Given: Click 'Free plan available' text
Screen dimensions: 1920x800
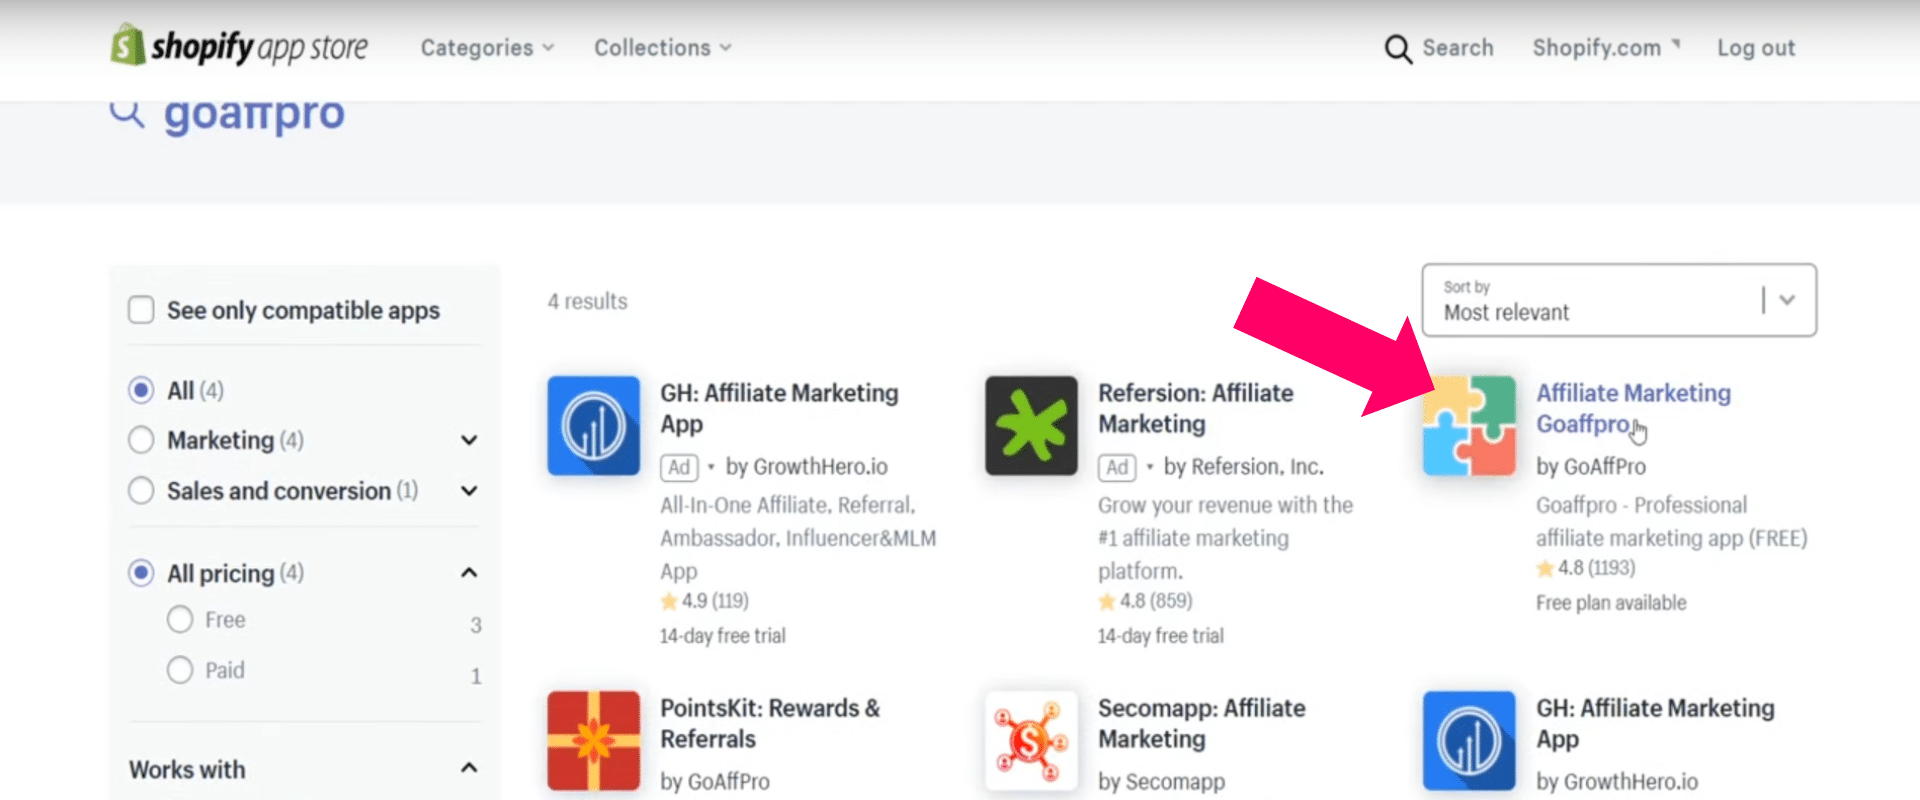Looking at the screenshot, I should tap(1611, 603).
